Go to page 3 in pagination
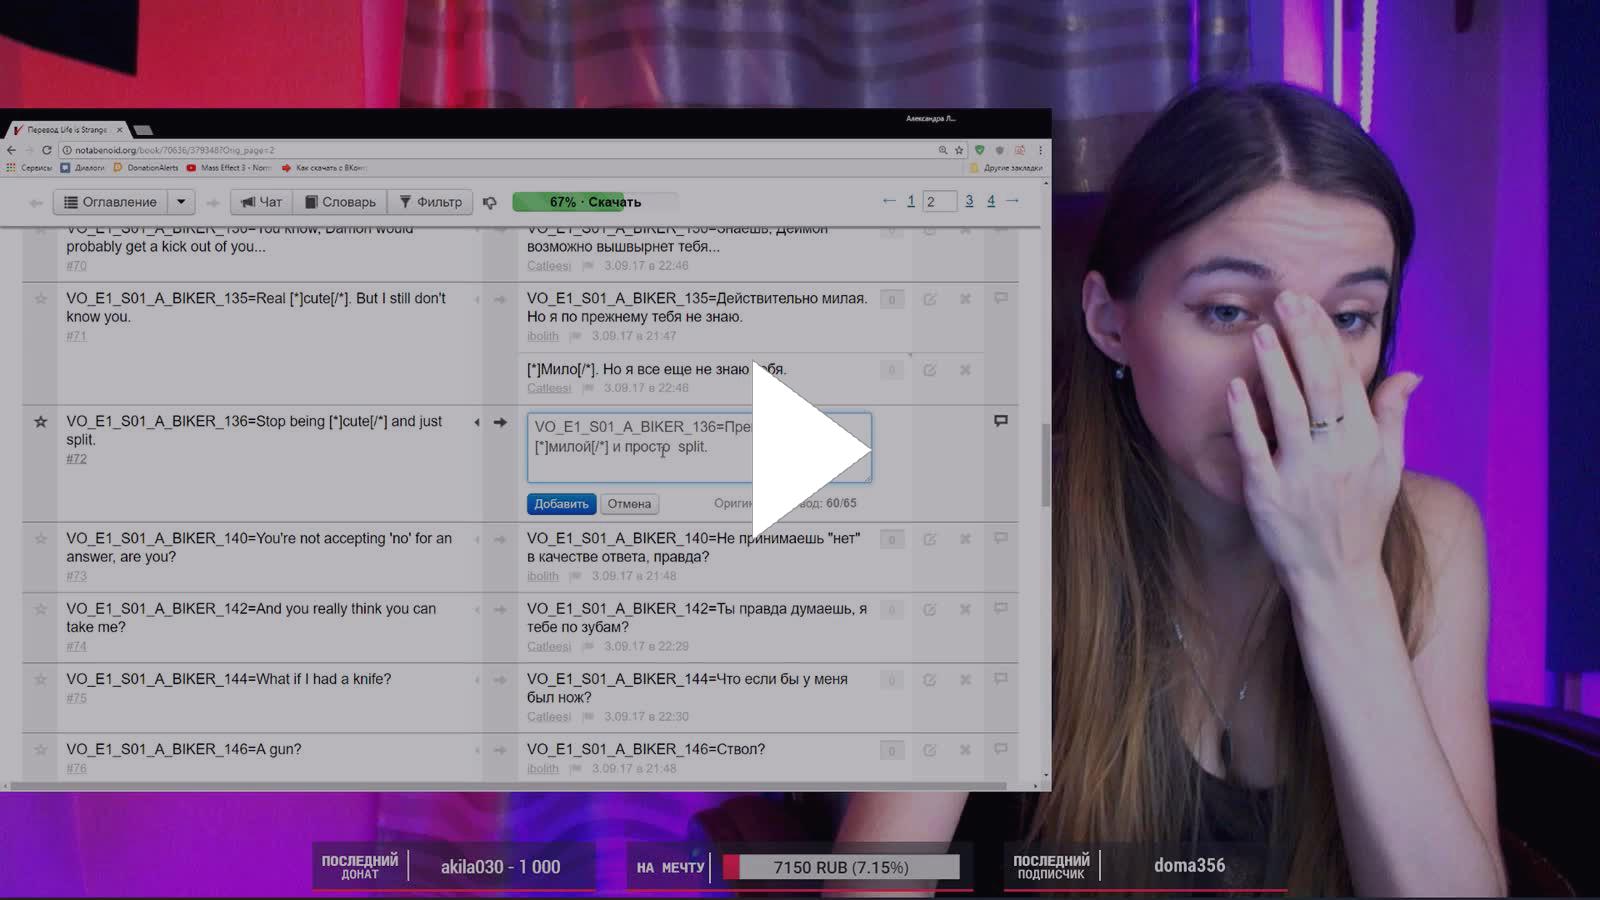The height and width of the screenshot is (900, 1600). coord(969,201)
